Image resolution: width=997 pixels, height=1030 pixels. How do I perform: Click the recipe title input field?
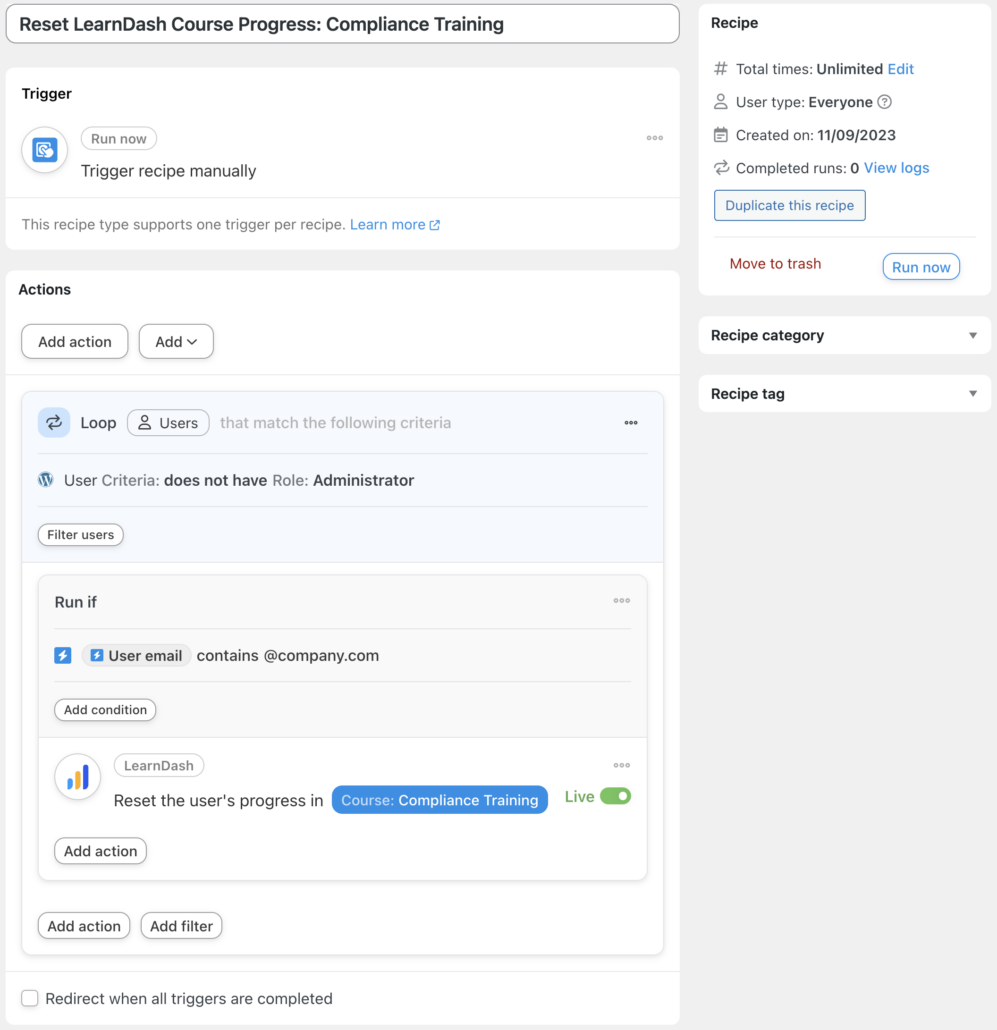(x=340, y=24)
